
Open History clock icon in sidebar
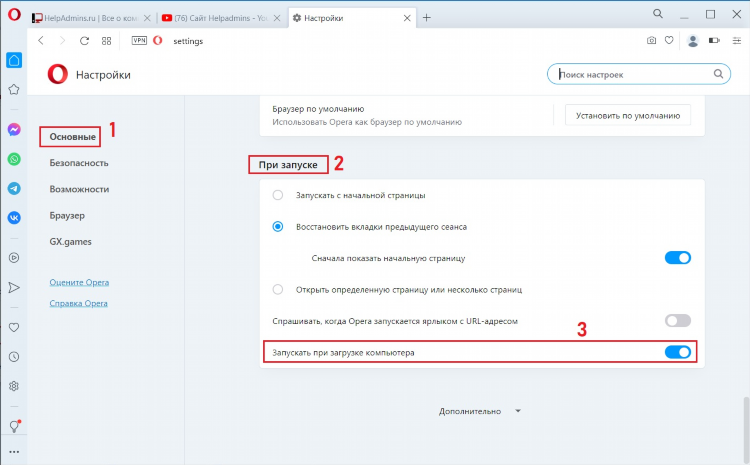pos(14,357)
